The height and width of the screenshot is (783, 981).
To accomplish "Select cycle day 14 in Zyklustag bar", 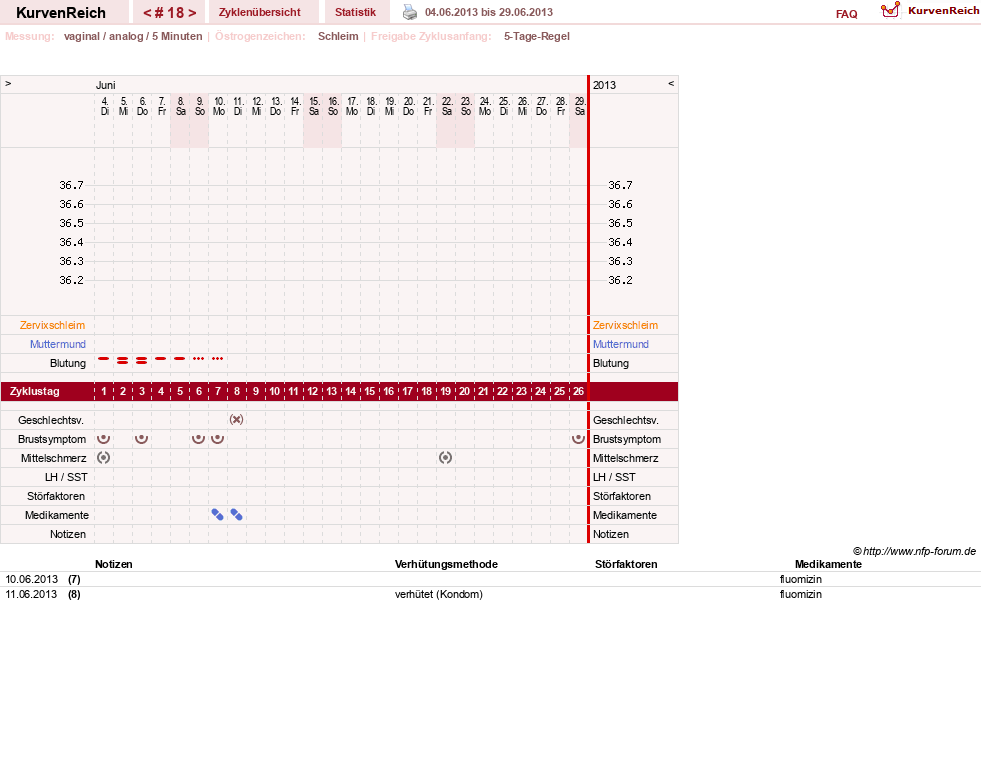I will coord(350,392).
